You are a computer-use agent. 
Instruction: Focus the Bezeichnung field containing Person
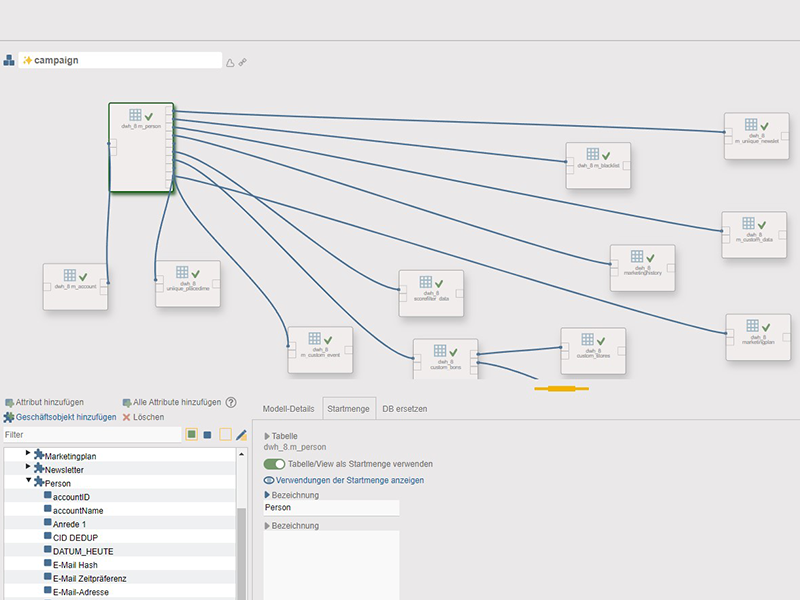pos(331,508)
